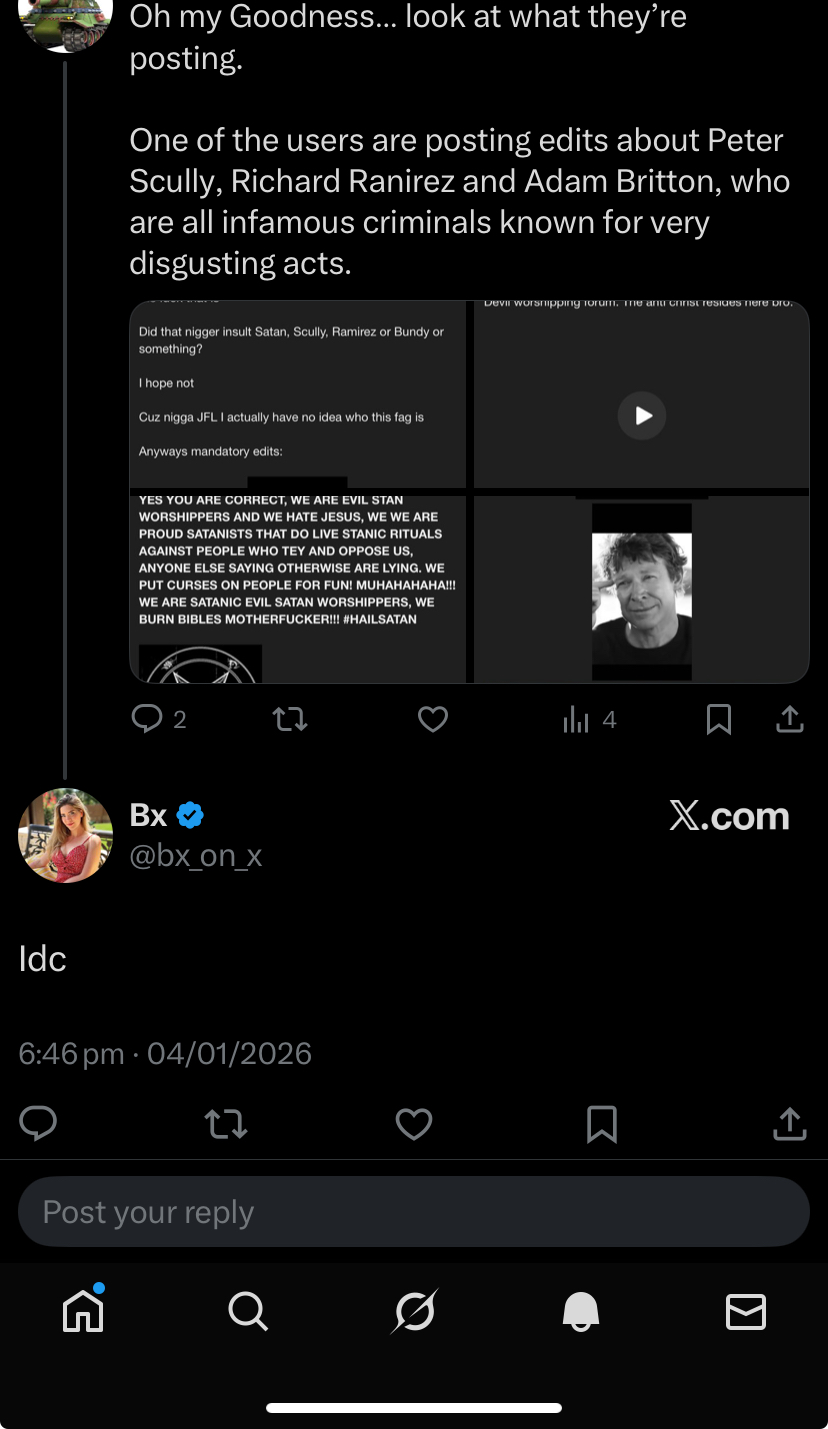Bookmark the parent post

(x=718, y=719)
